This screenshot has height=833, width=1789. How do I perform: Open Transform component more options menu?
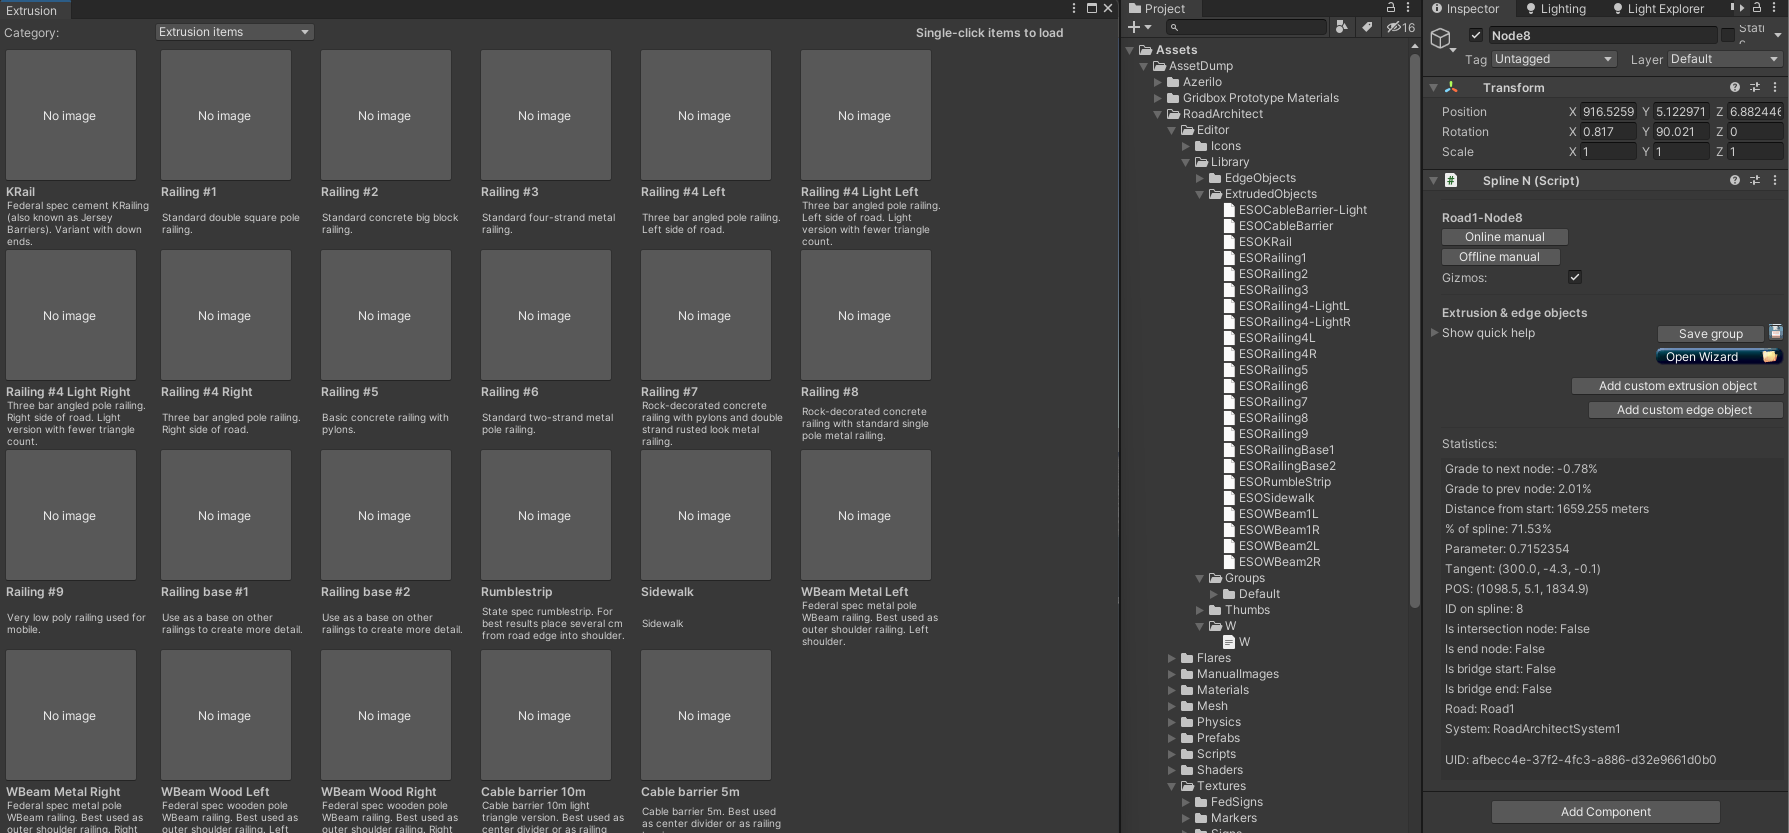tap(1775, 88)
